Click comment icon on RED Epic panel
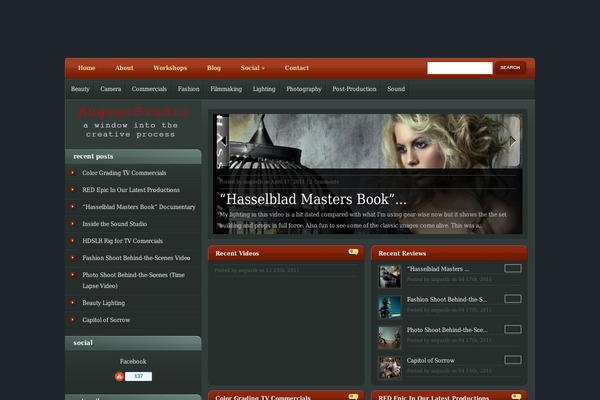This screenshot has height=400, width=600. 516,397
